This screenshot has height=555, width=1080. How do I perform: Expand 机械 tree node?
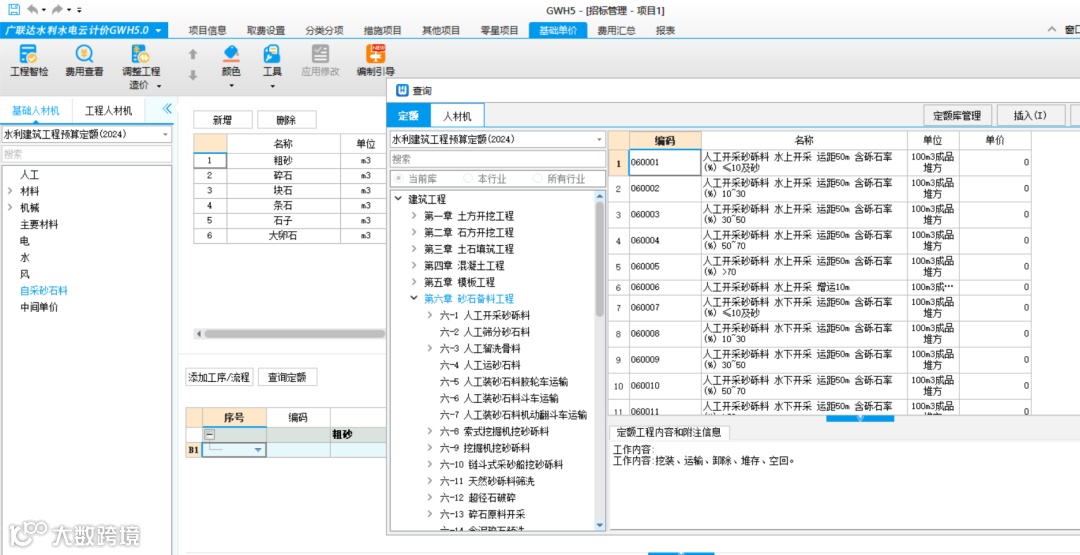click(10, 208)
